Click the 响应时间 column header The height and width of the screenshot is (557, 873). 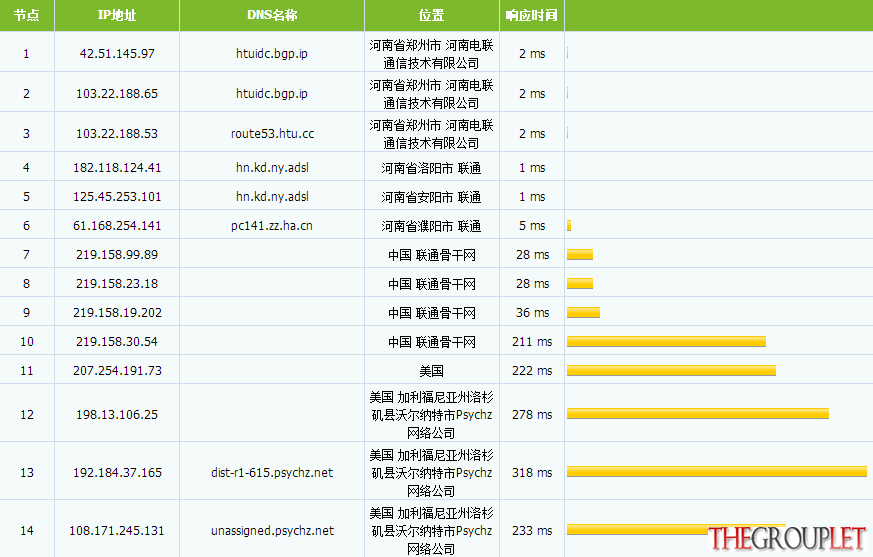pos(532,15)
